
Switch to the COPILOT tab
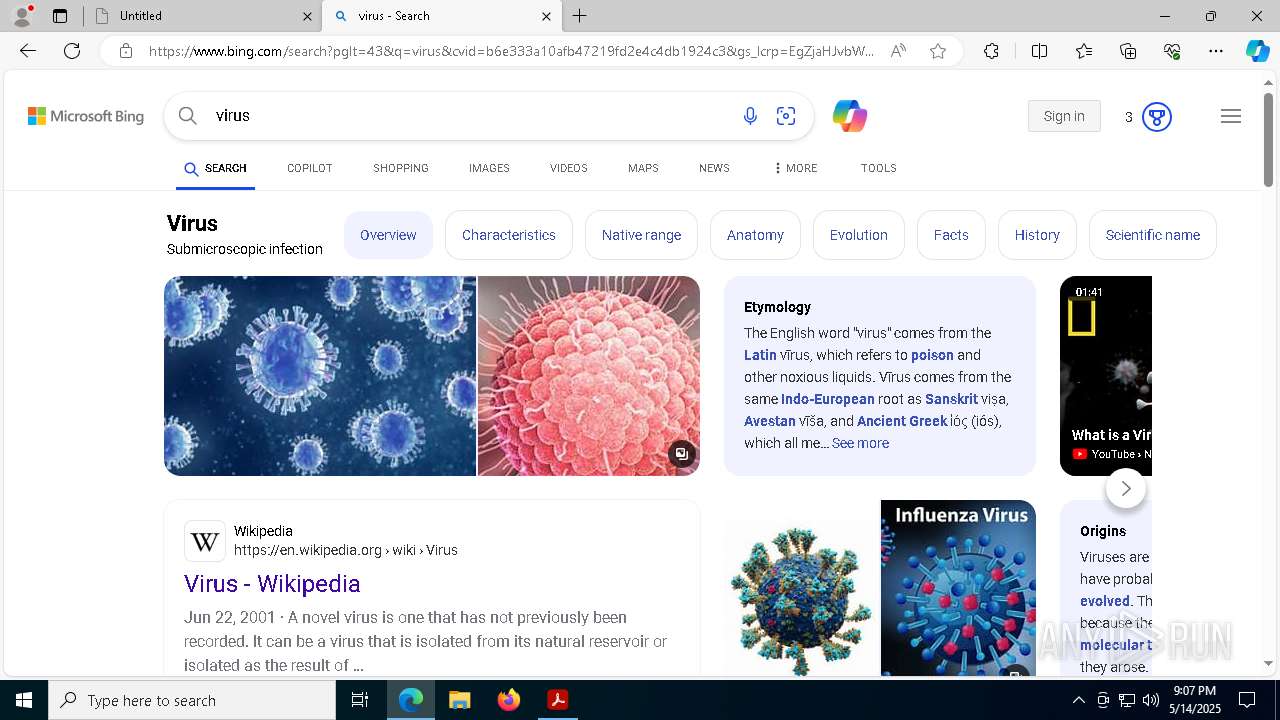[x=309, y=168]
